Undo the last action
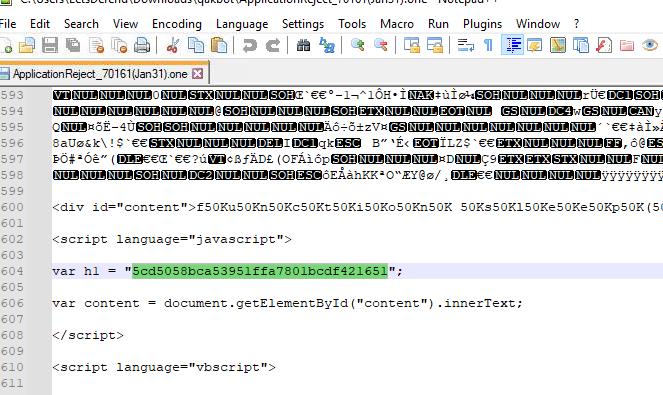663x395 pixels. point(249,45)
